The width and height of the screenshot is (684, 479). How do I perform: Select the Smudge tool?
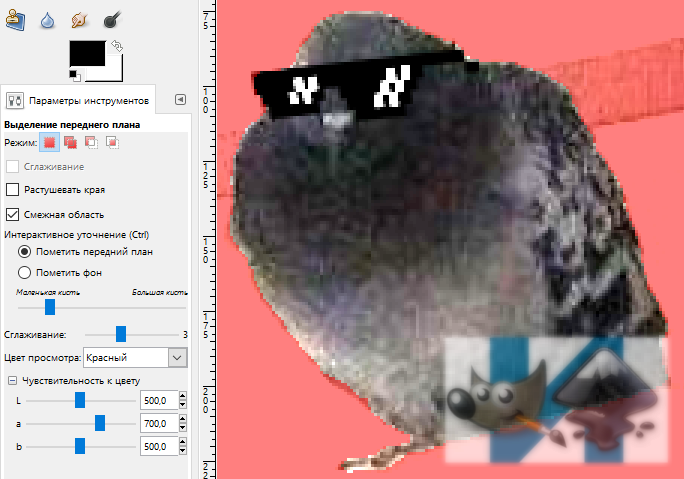click(79, 20)
